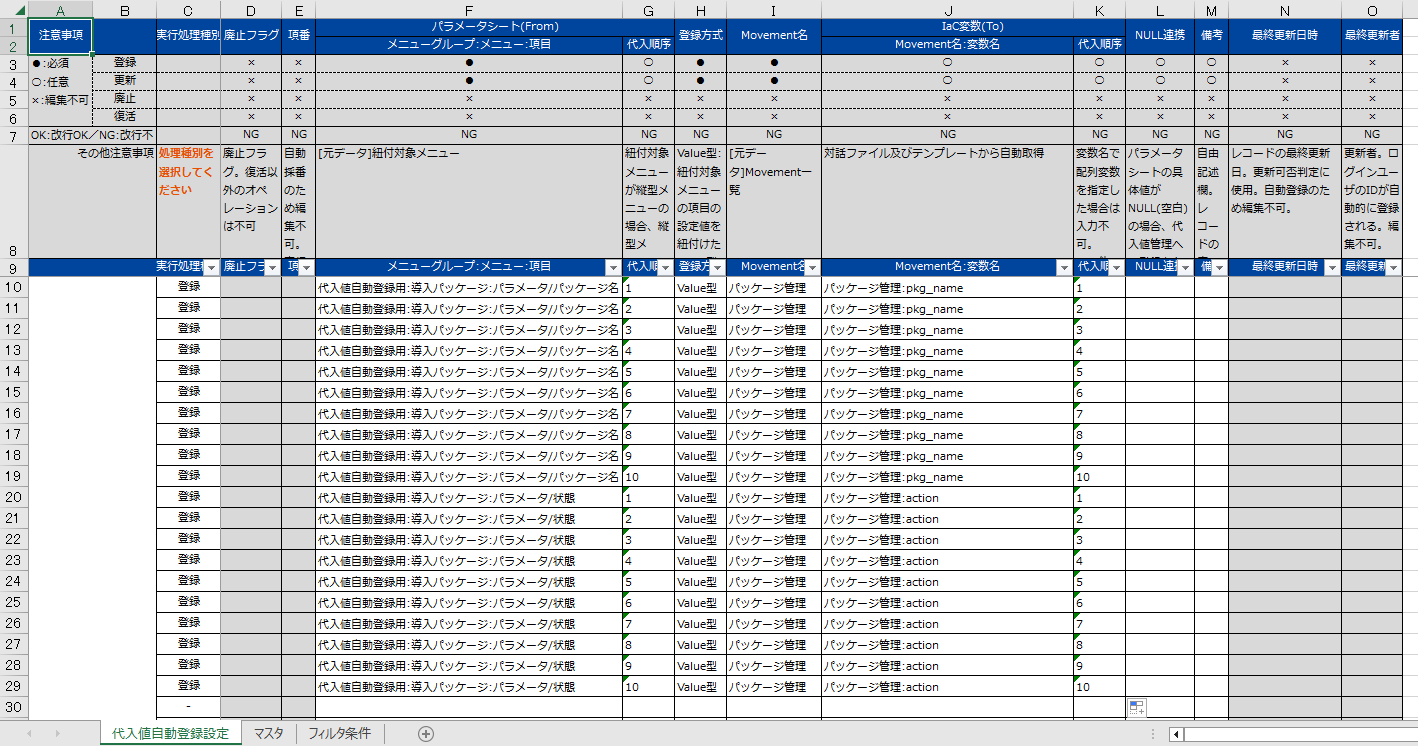Viewport: 1418px width, 746px height.
Task: Switch to the マスタ sheet tab
Action: (268, 734)
